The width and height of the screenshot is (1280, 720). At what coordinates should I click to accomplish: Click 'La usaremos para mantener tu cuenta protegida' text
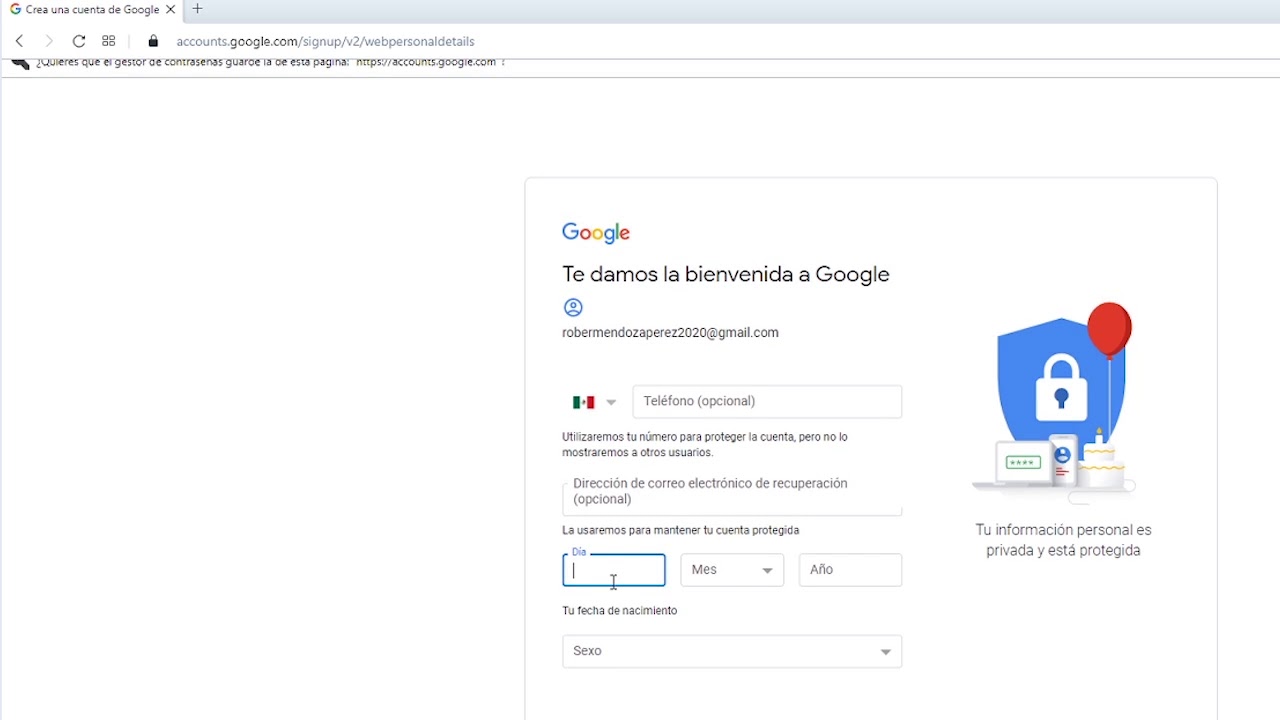681,530
